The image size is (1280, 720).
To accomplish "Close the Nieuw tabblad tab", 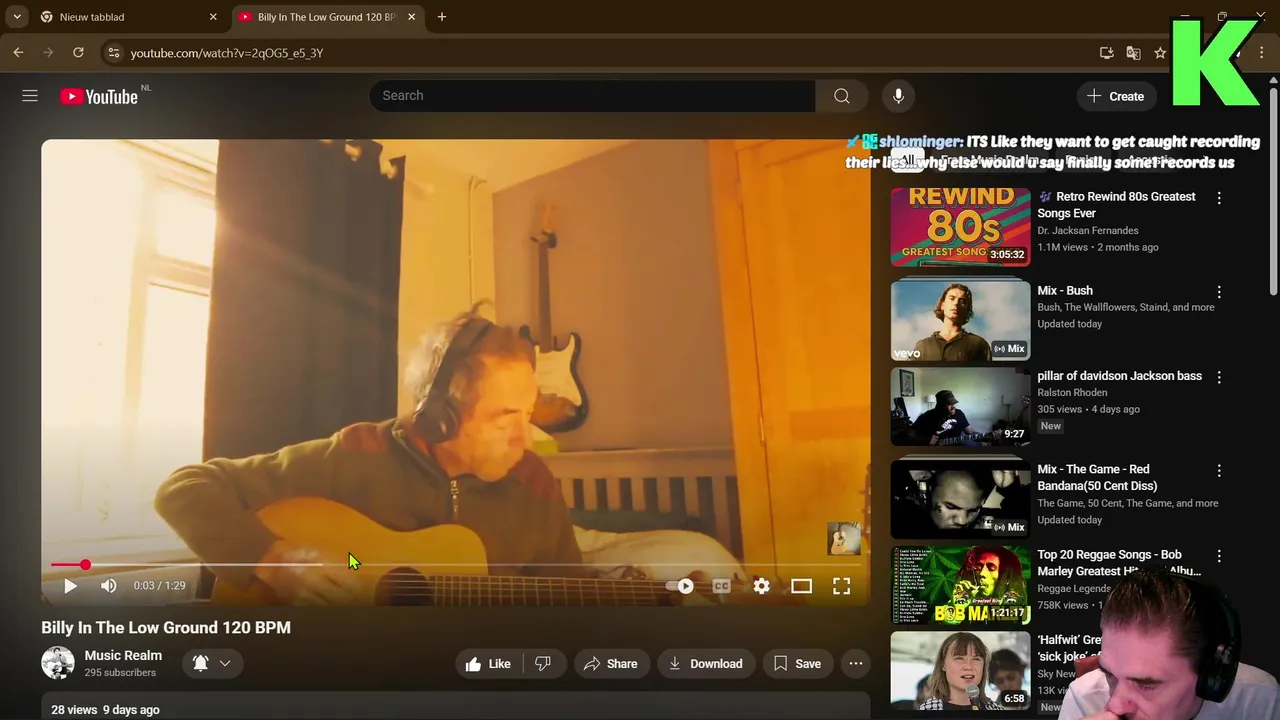I will (x=213, y=17).
